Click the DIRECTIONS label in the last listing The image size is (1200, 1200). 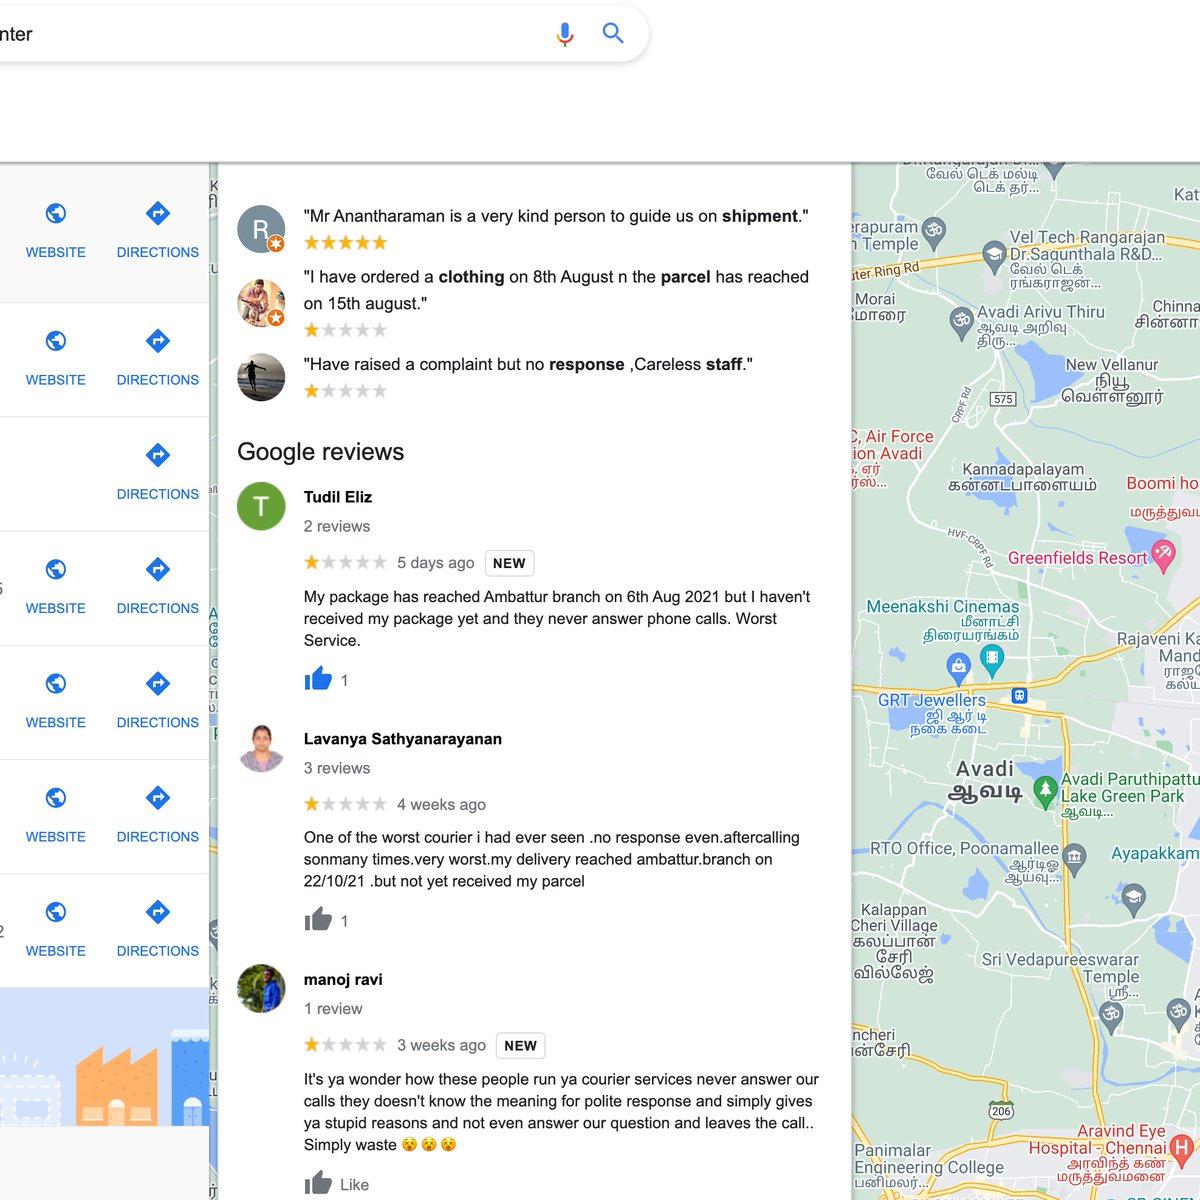point(158,950)
